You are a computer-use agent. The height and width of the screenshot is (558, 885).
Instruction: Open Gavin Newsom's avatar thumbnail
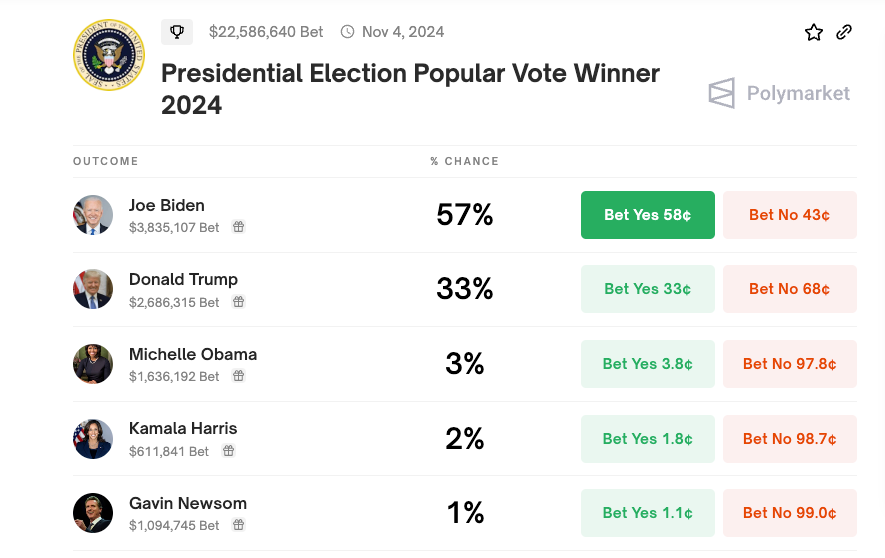coord(93,513)
